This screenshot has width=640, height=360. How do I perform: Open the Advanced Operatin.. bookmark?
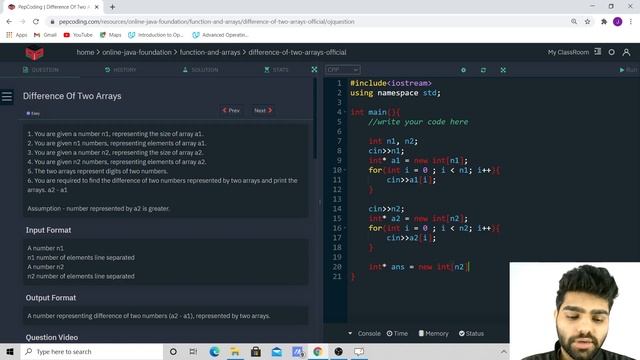point(220,35)
